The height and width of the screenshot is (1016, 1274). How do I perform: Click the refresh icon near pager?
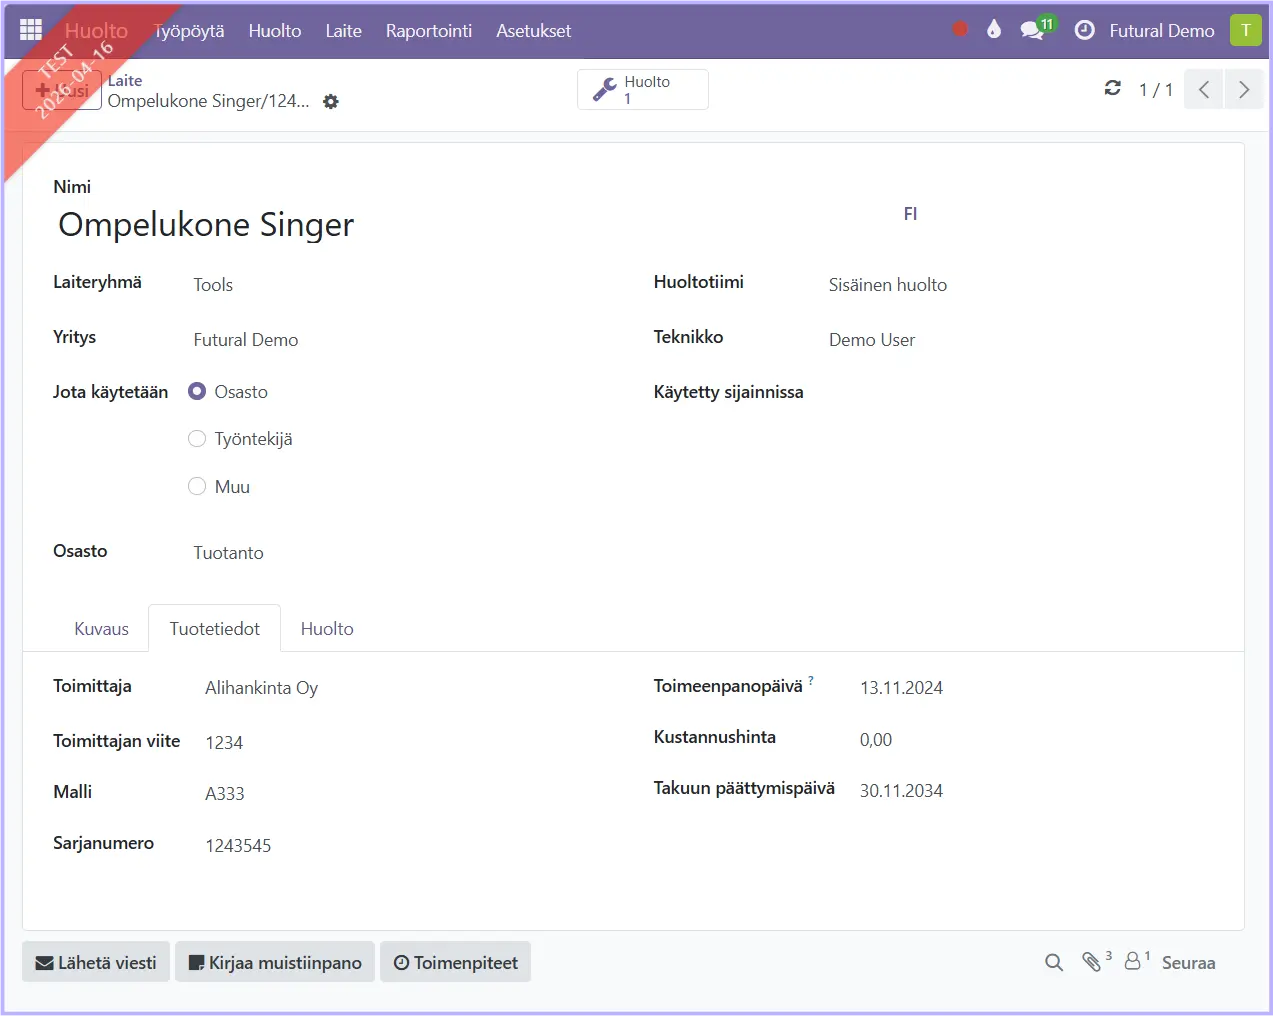click(1112, 88)
